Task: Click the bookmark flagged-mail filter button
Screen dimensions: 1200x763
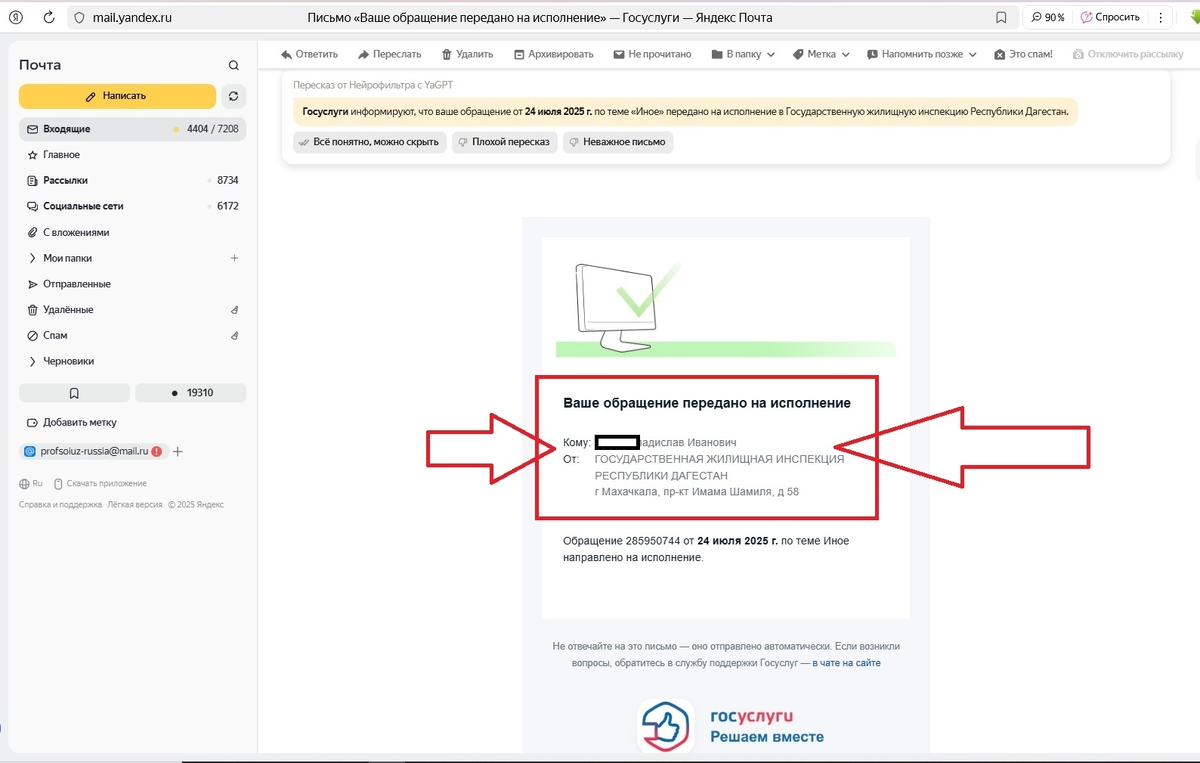Action: coord(74,393)
